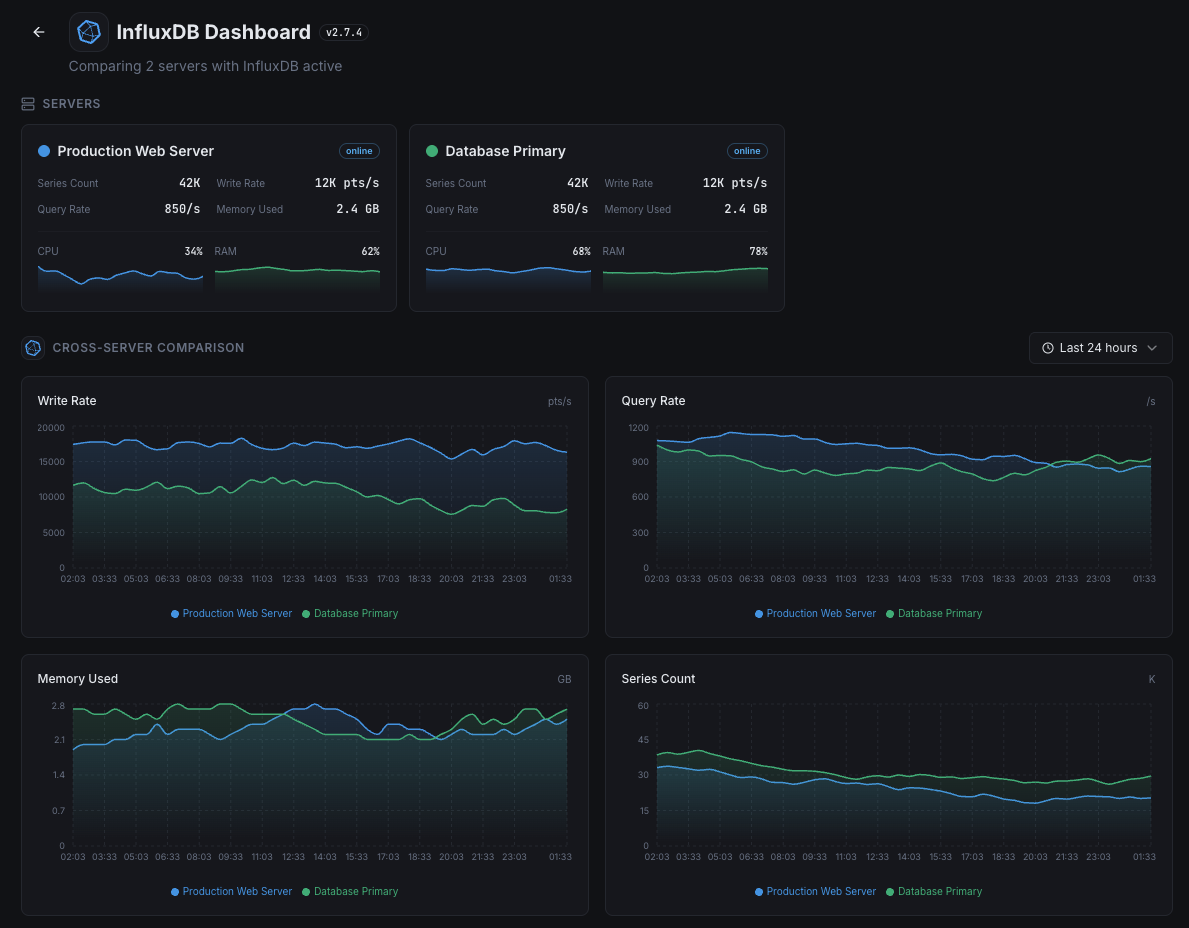Viewport: 1189px width, 928px height.
Task: Click the Cross-Server Comparison section icon
Action: point(33,348)
